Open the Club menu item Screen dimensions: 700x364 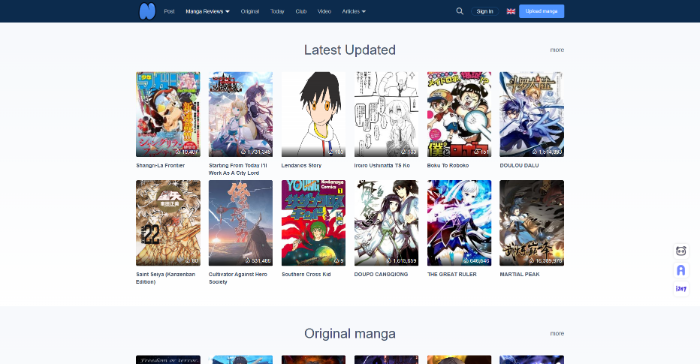coord(301,11)
